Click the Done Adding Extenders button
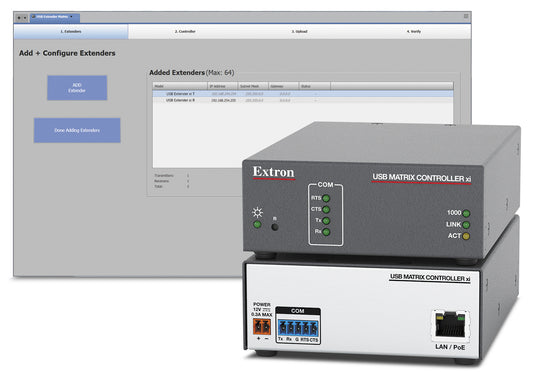 click(x=77, y=130)
